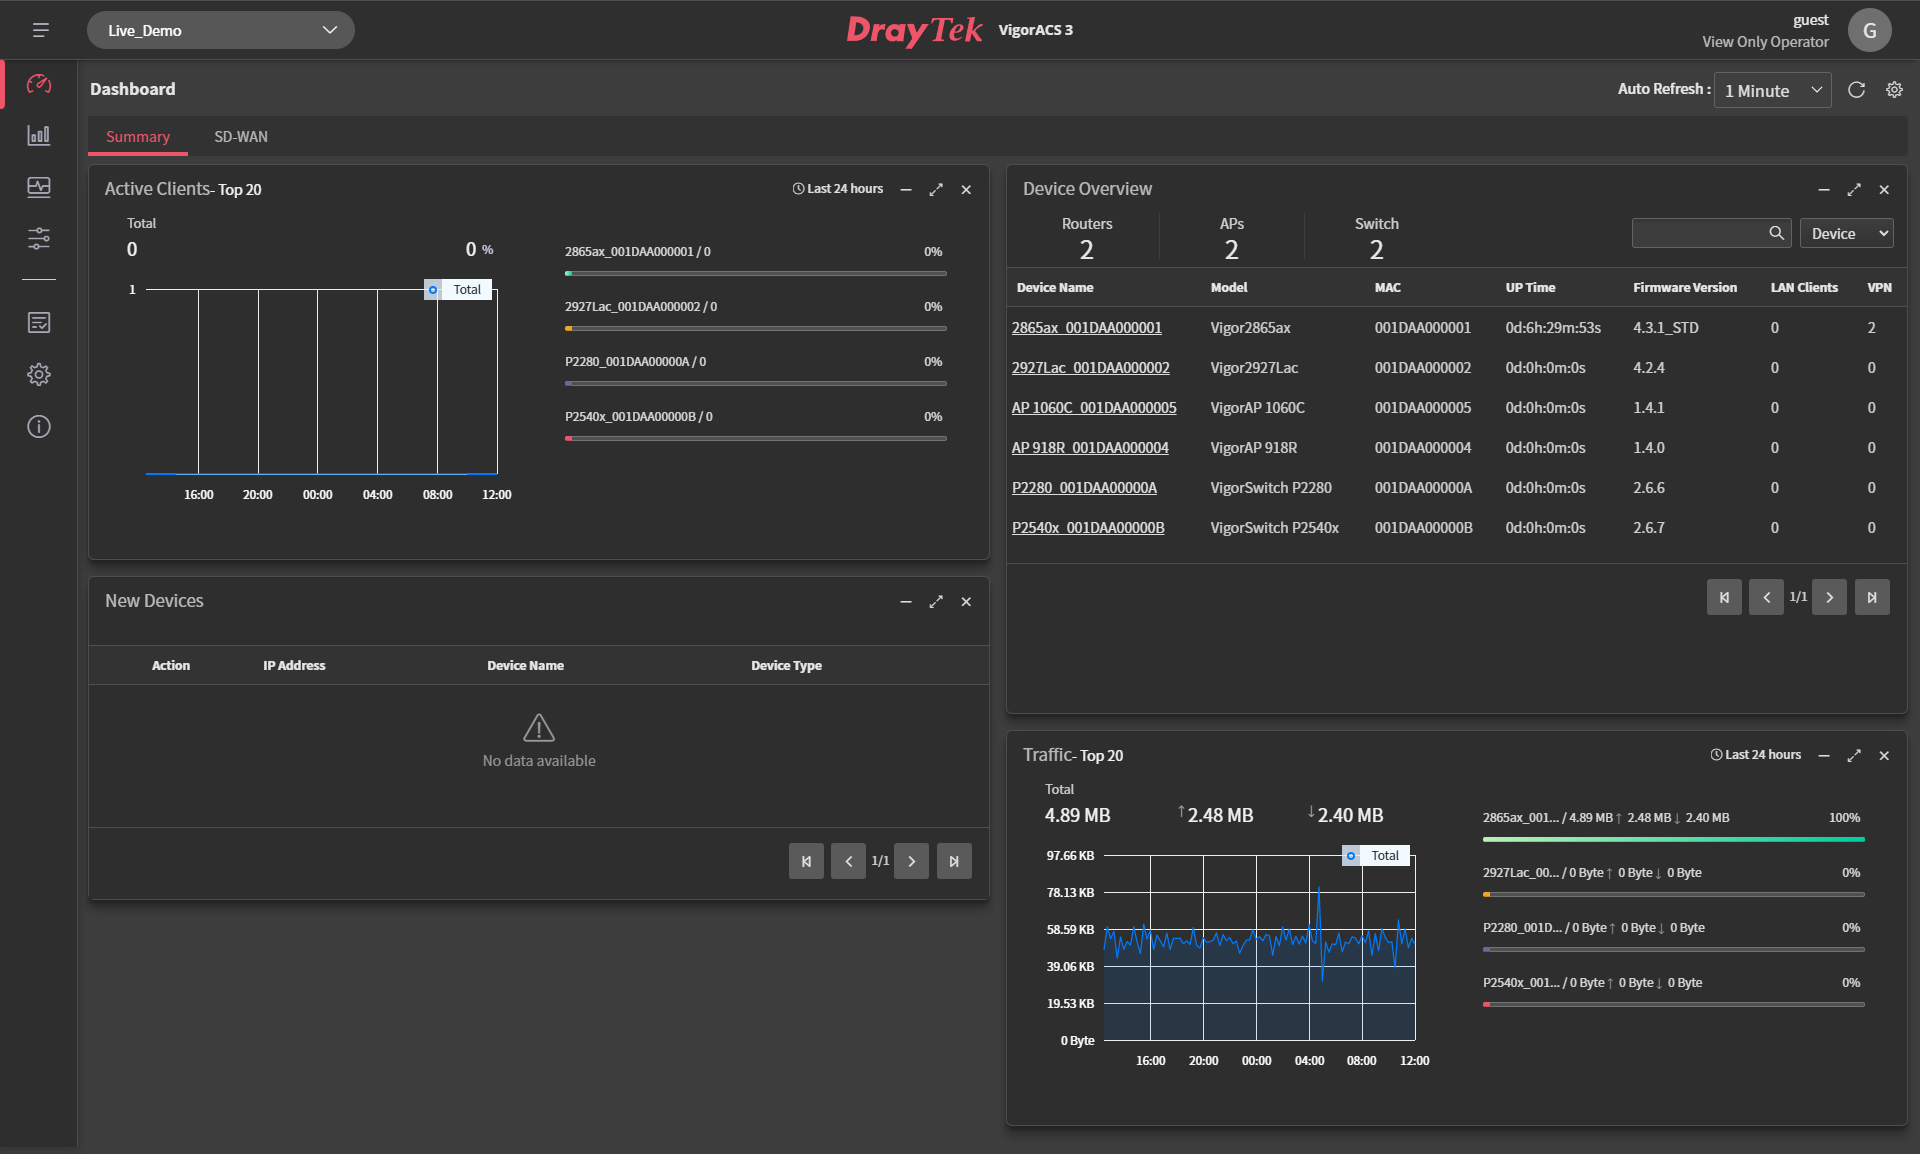Open the system gear icon in sidebar

39,374
